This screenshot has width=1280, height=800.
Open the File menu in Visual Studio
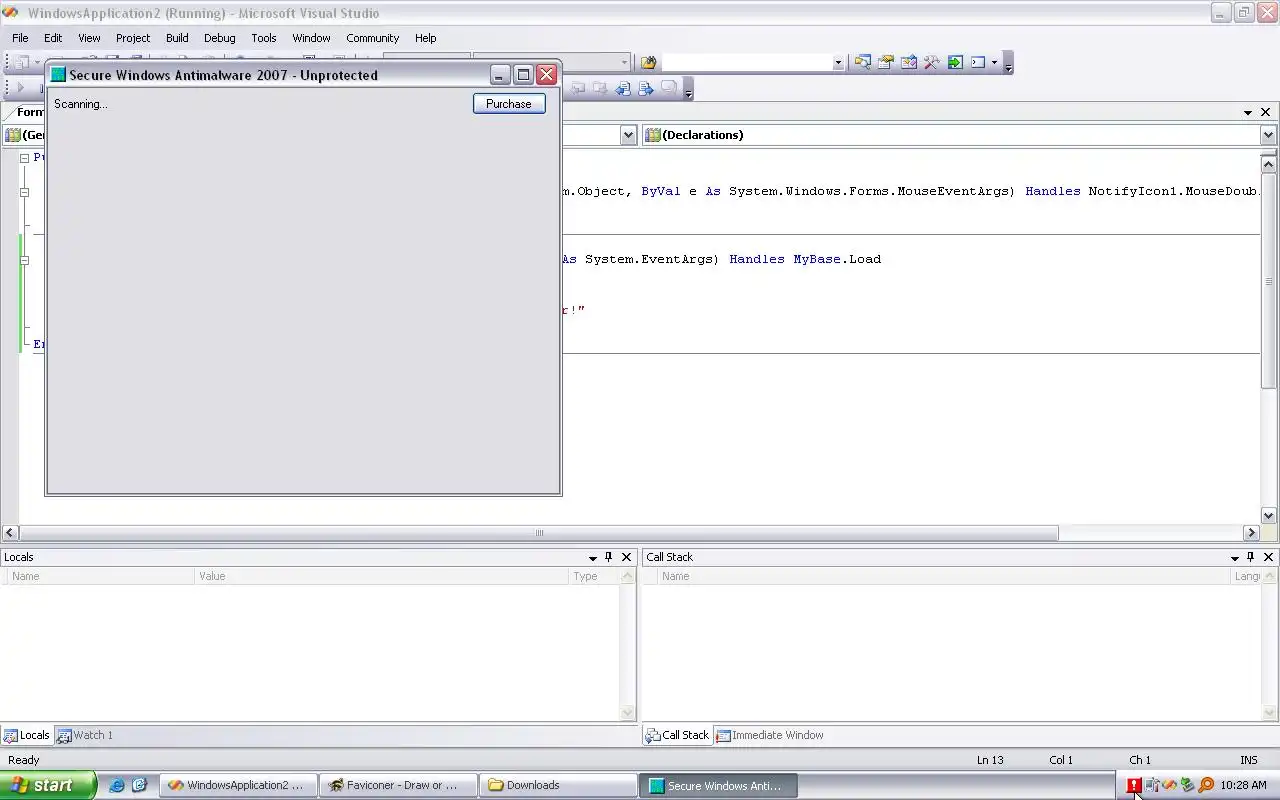click(20, 38)
